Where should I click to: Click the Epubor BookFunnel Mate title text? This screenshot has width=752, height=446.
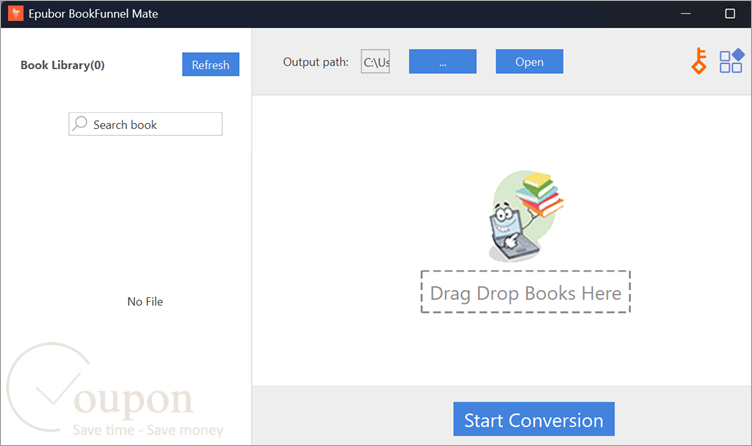click(93, 13)
